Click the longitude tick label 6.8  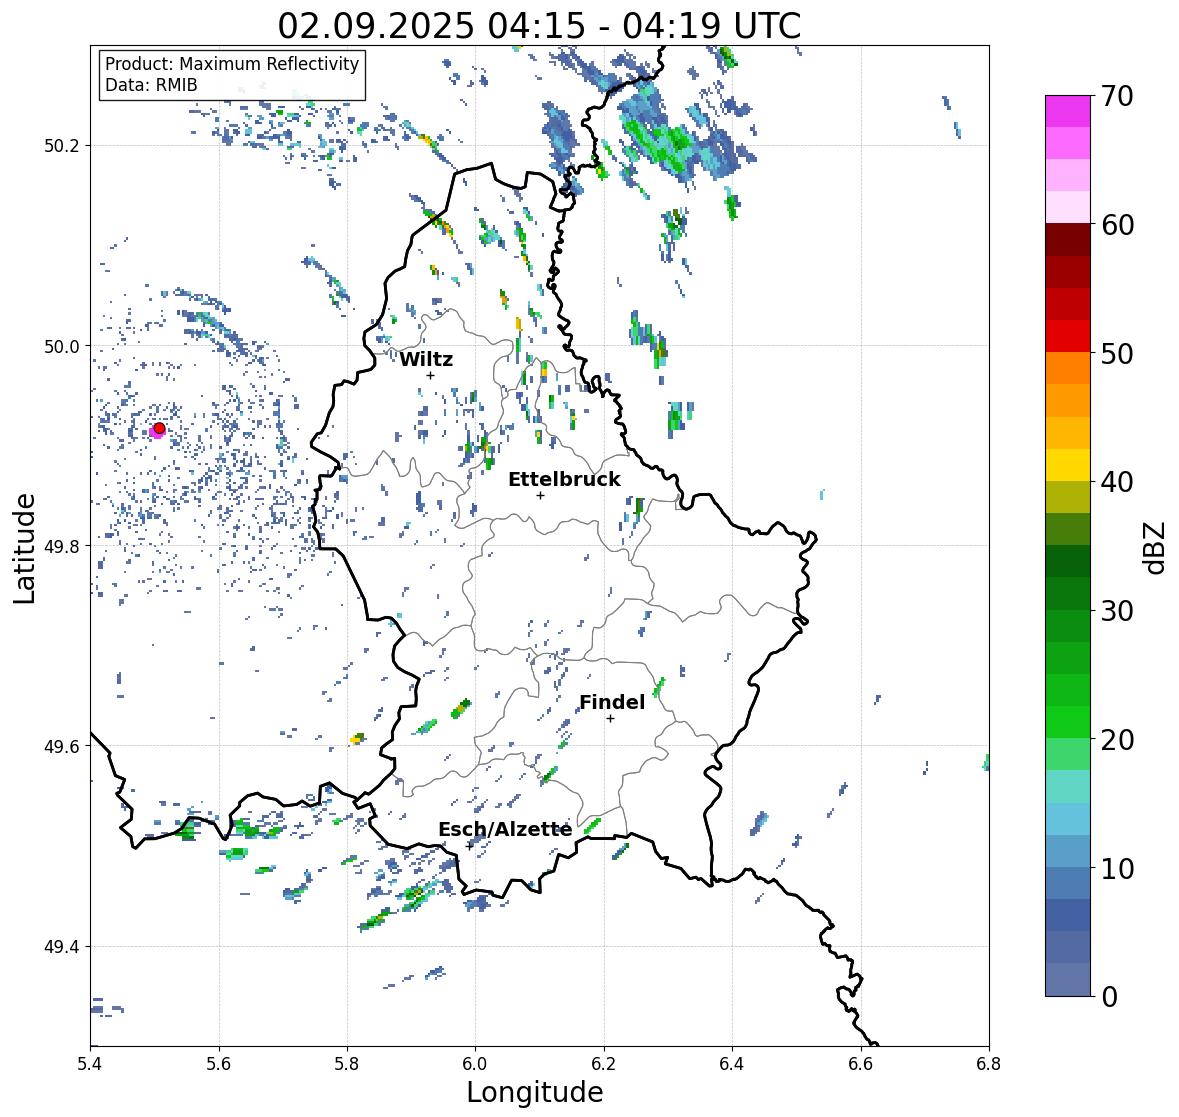tap(989, 1063)
